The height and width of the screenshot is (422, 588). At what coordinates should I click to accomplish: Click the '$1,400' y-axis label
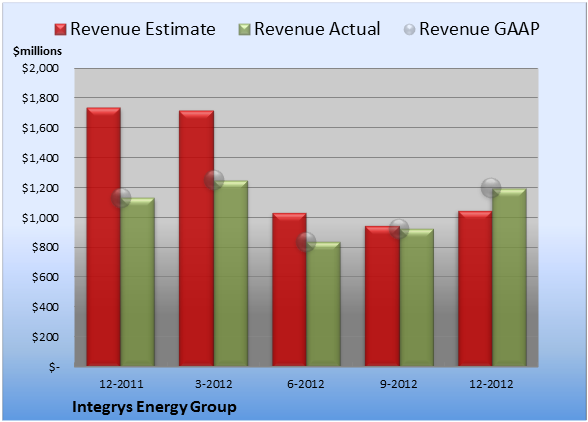pyautogui.click(x=40, y=158)
